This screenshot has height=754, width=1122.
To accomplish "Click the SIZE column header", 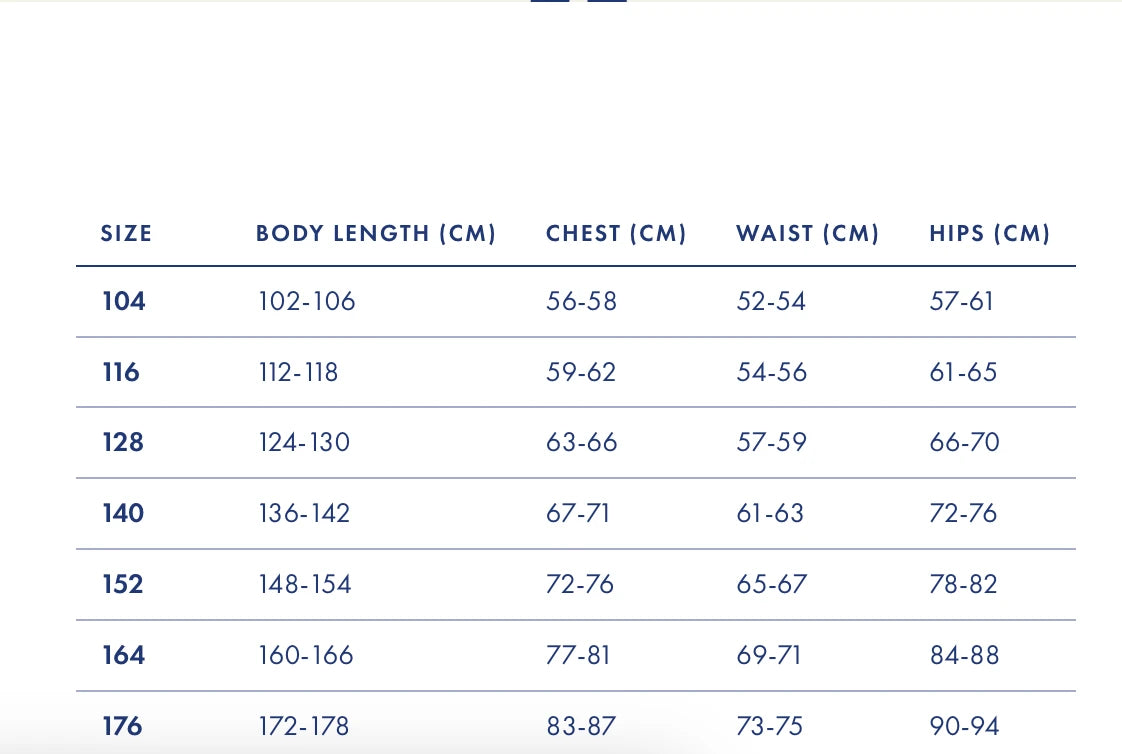I will click(x=126, y=234).
